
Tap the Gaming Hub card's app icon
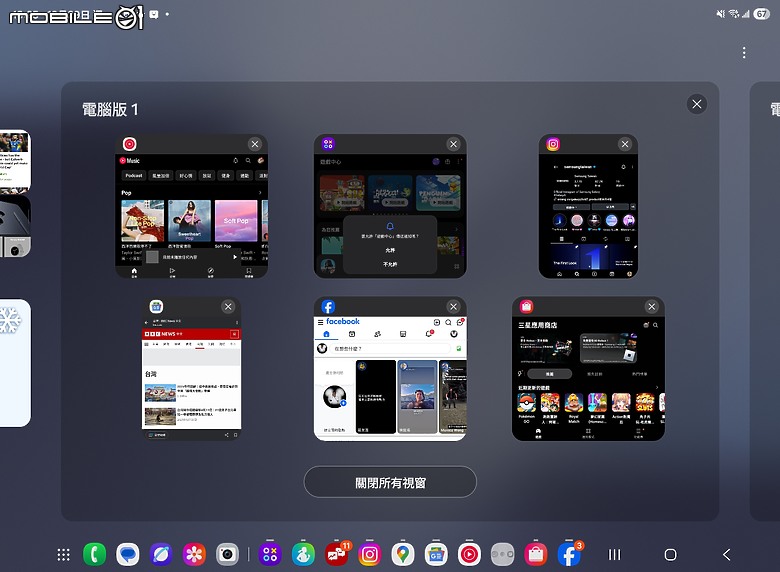pos(328,144)
